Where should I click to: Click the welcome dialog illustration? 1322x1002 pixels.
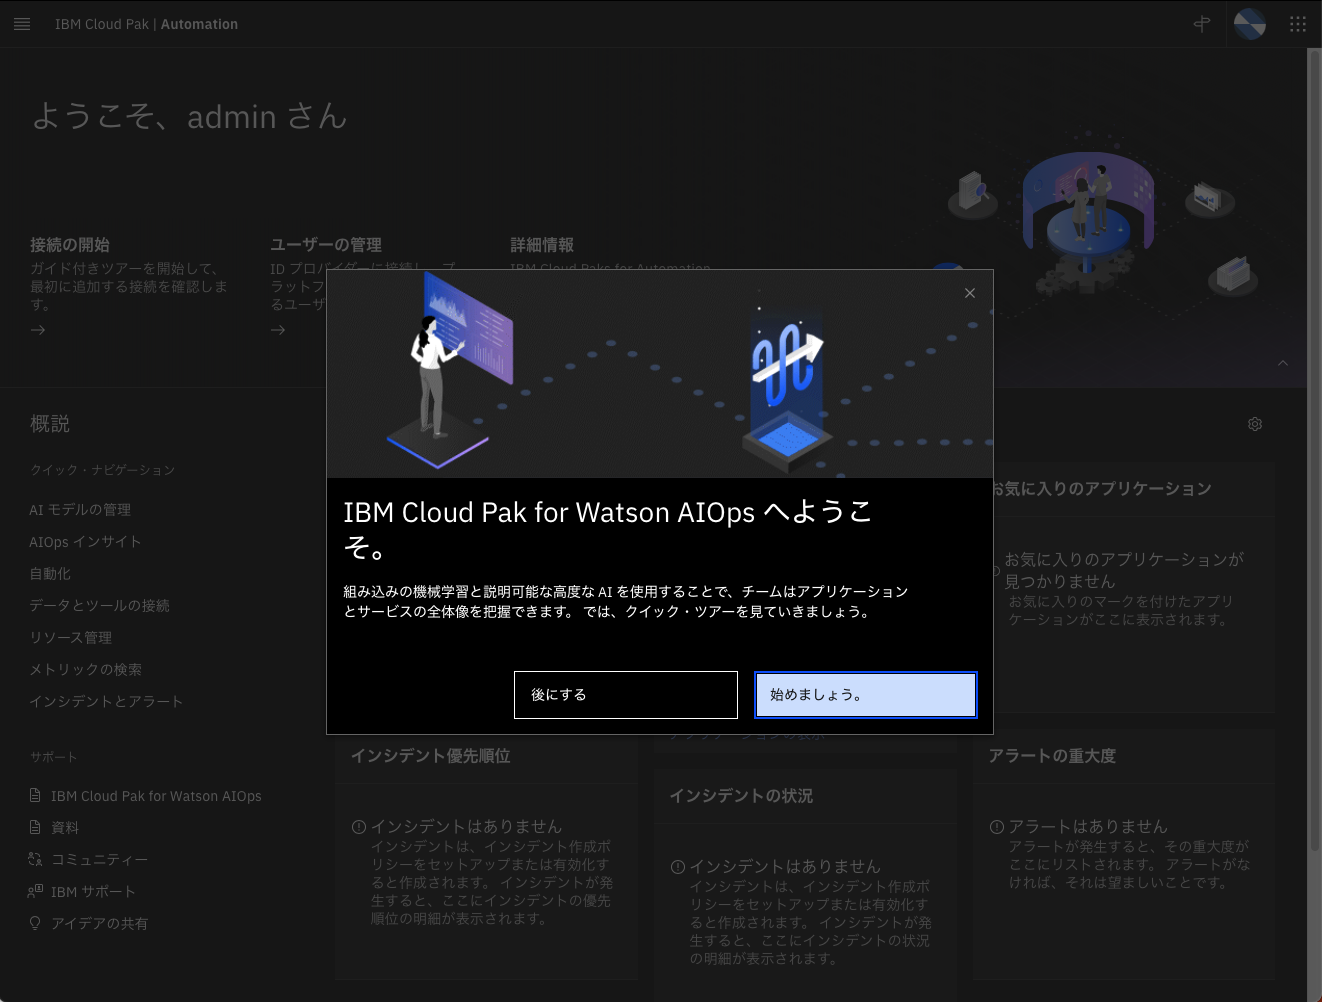click(x=660, y=374)
